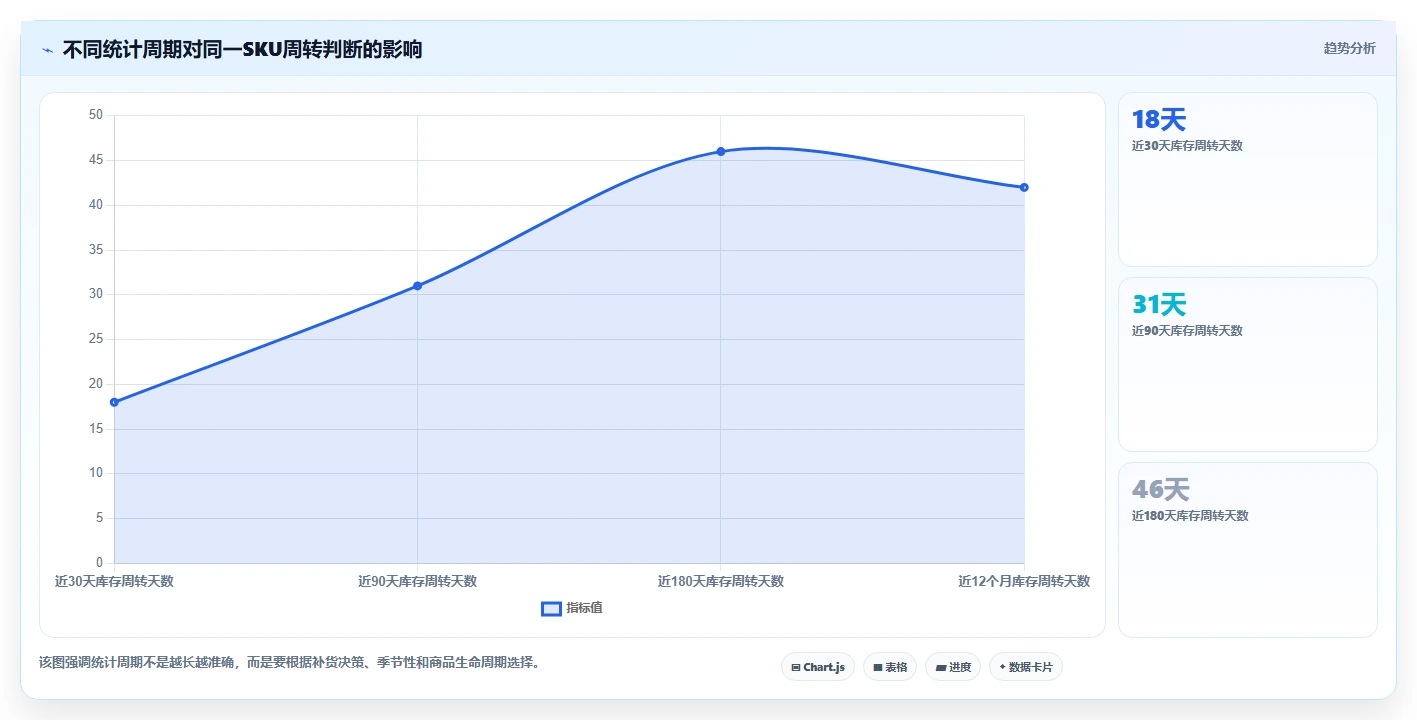Click the 进度 tag button

click(x=953, y=667)
